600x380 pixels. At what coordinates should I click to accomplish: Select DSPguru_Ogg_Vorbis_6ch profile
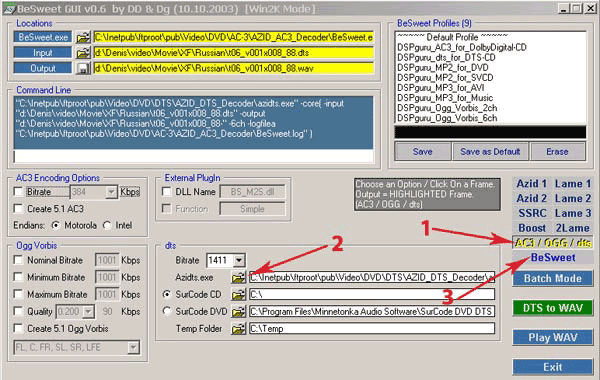coord(490,118)
